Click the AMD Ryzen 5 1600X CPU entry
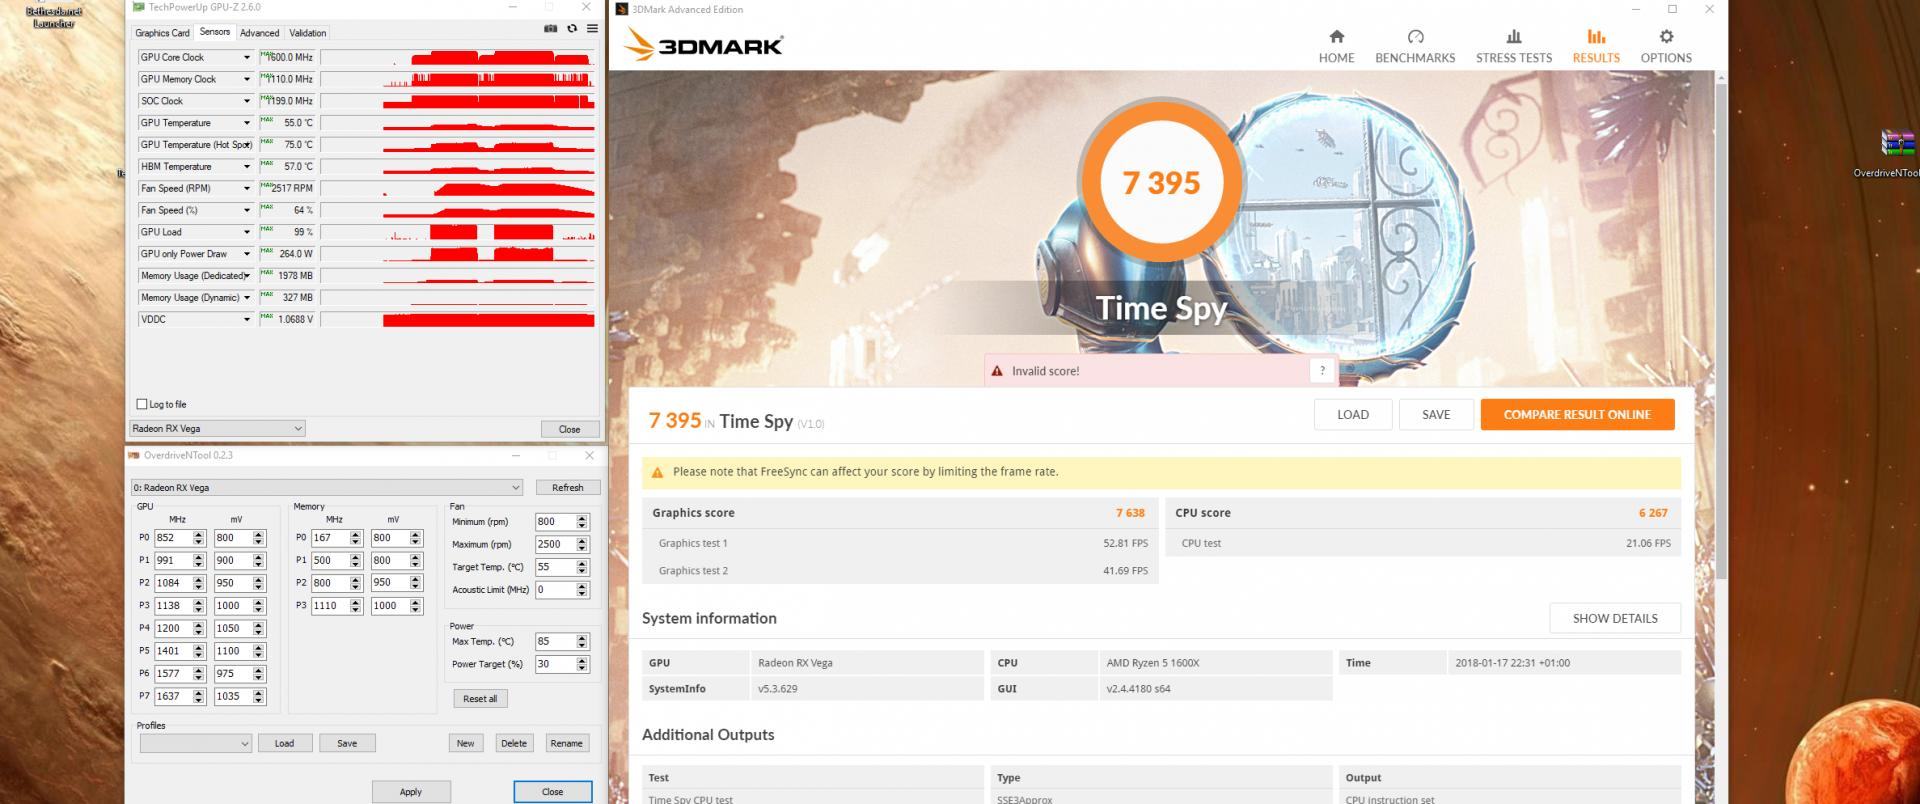 (1215, 663)
